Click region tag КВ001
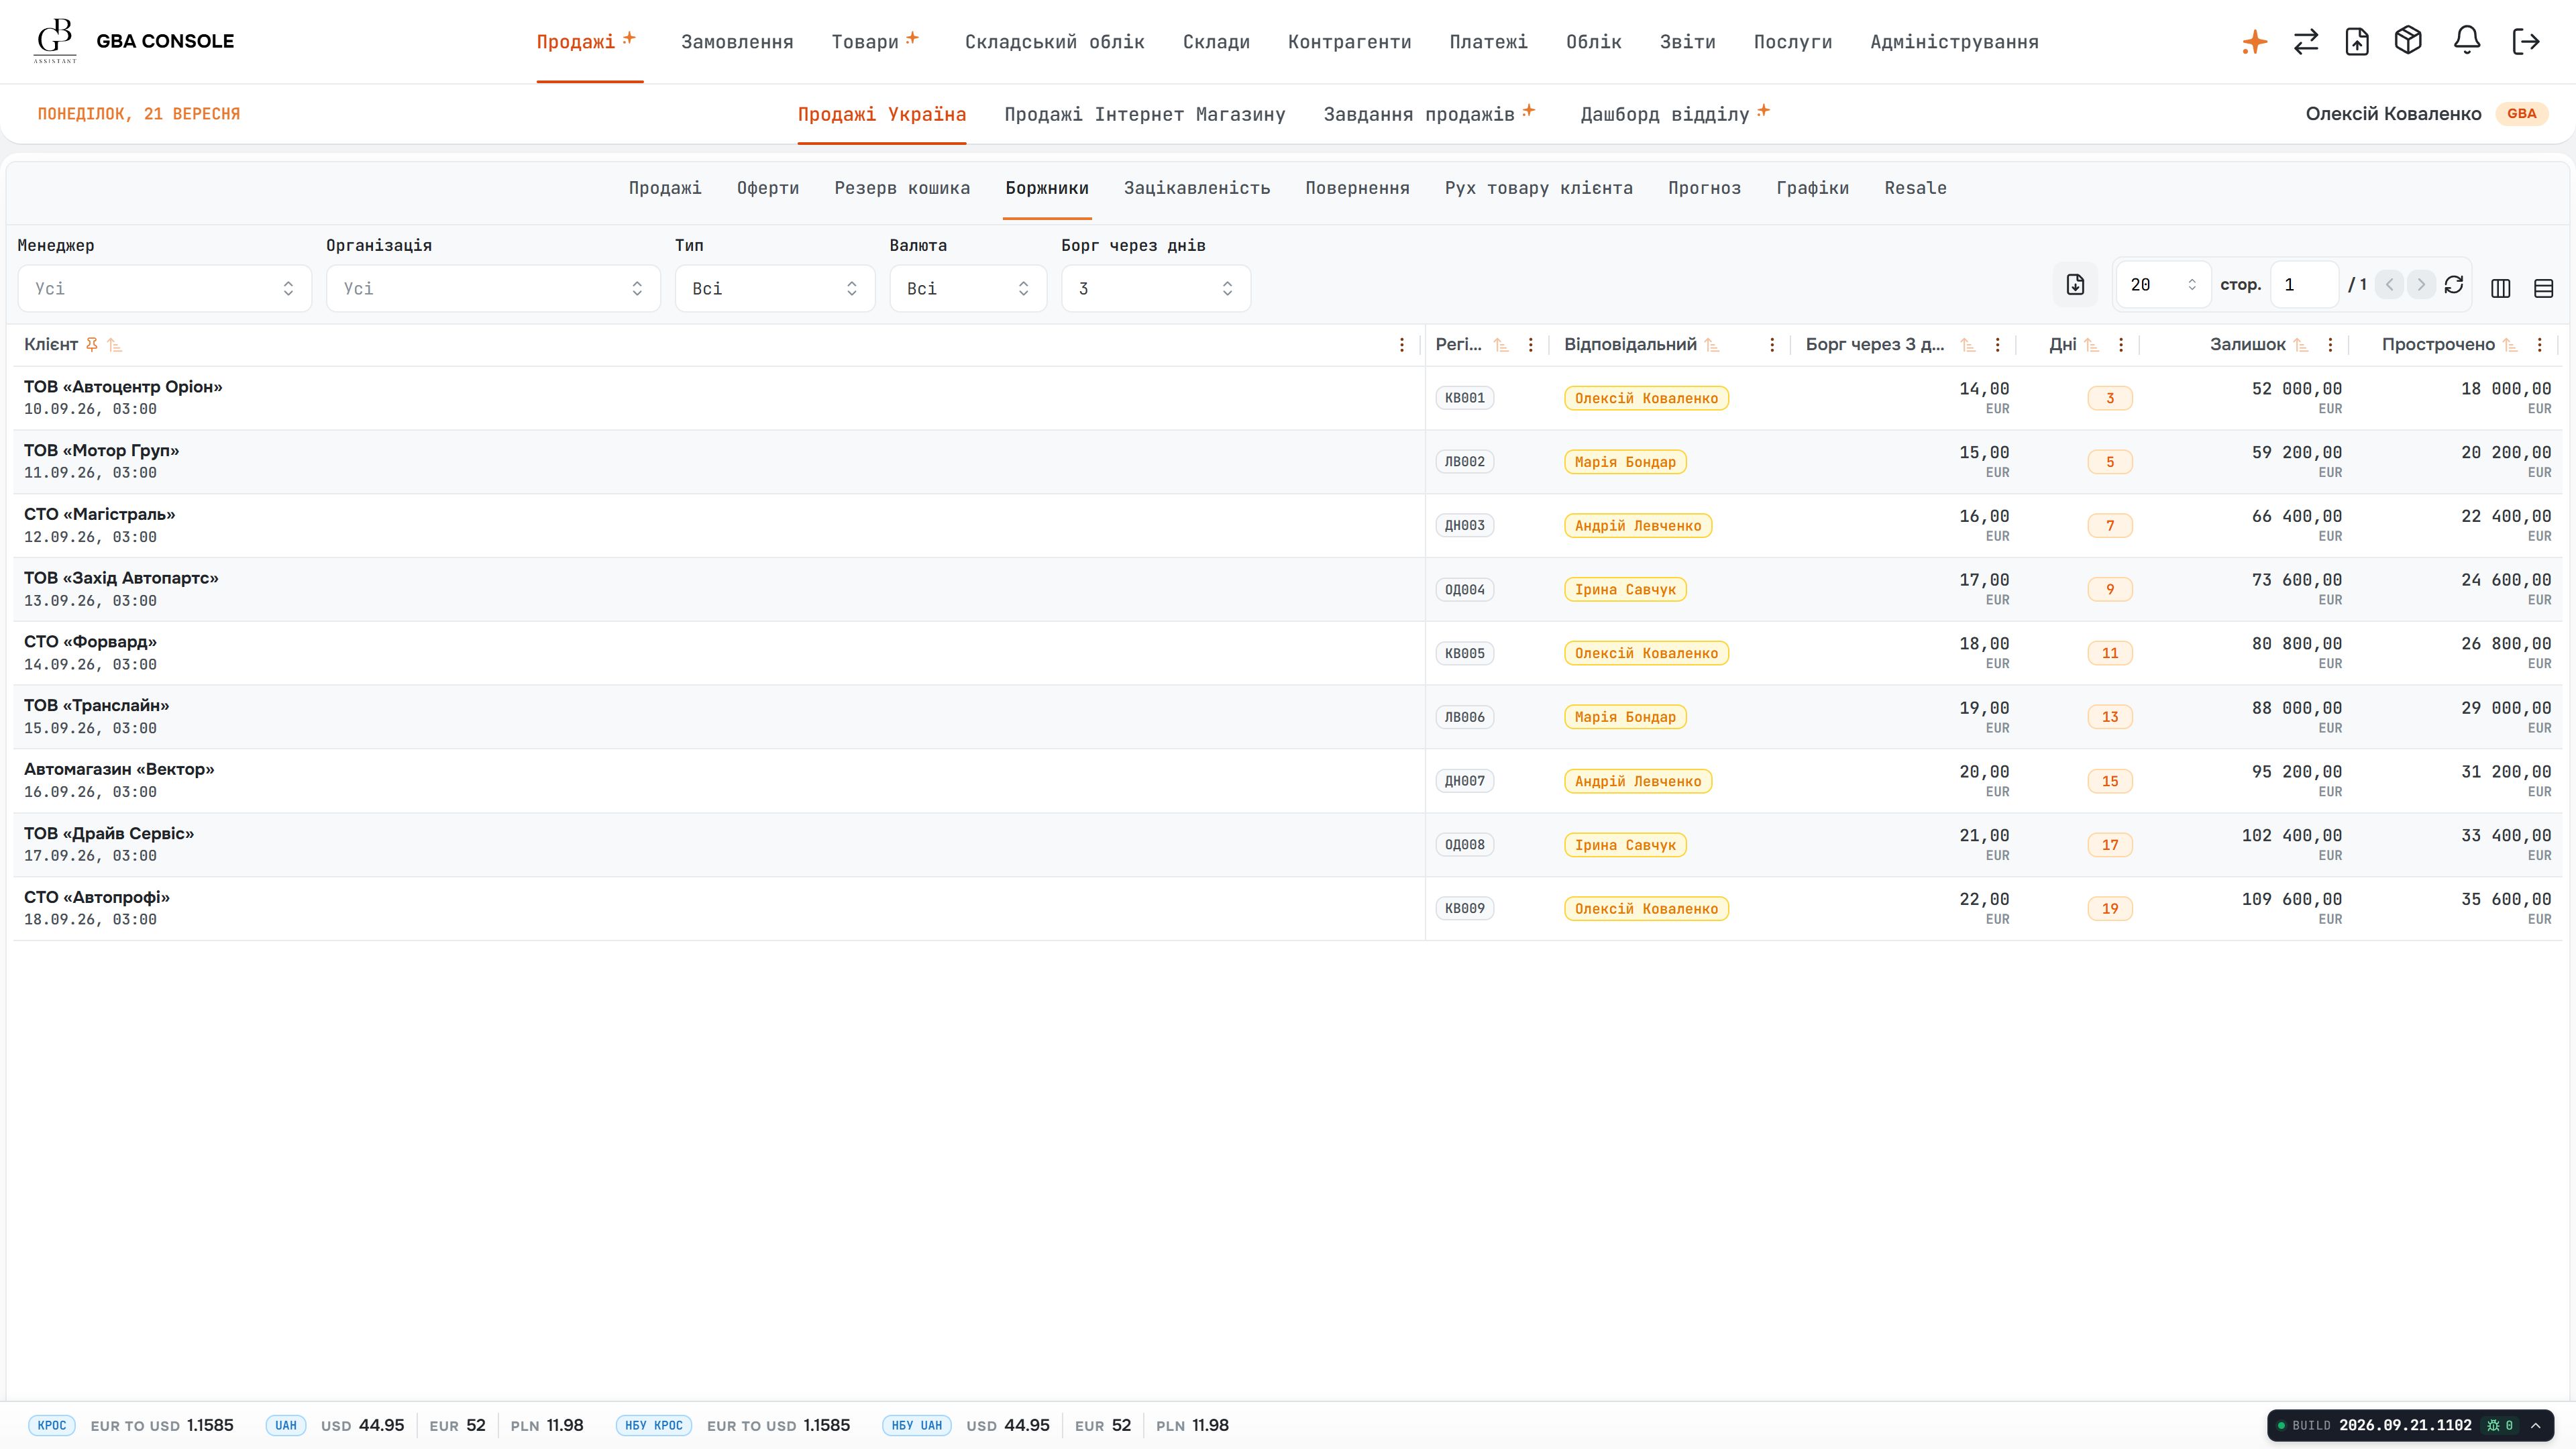 1465,398
